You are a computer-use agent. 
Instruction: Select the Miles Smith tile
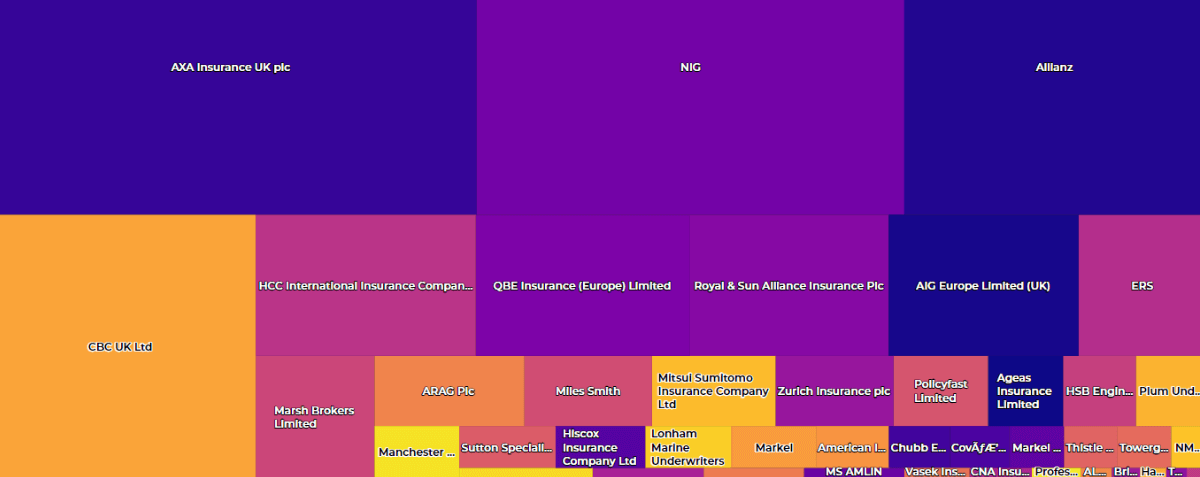point(588,390)
